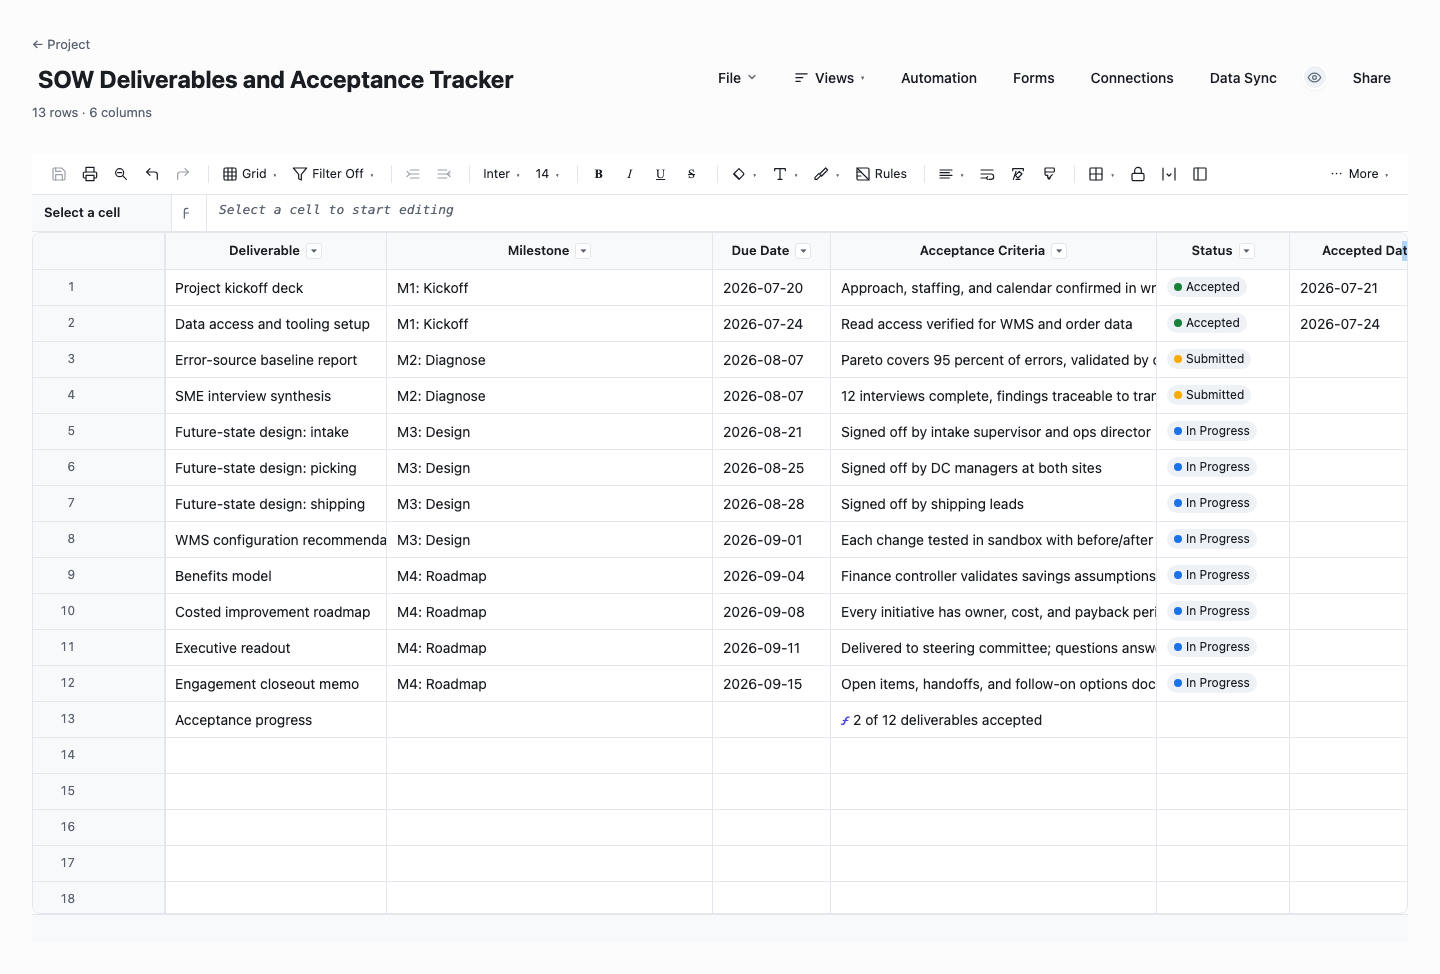Screen dimensions: 1440x974
Task: Open the Due Date column filter arrow
Action: tap(803, 251)
